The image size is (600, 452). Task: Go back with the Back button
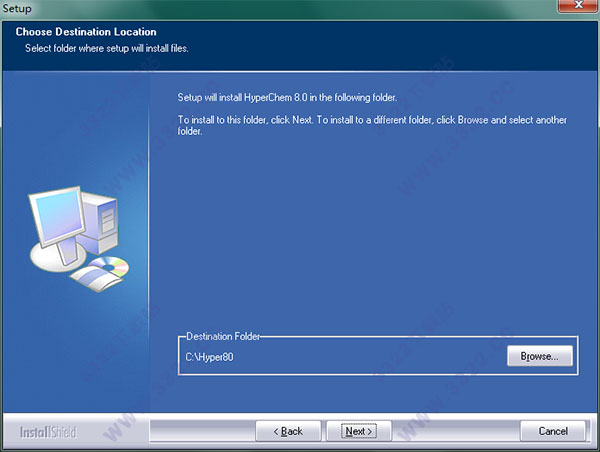(288, 431)
